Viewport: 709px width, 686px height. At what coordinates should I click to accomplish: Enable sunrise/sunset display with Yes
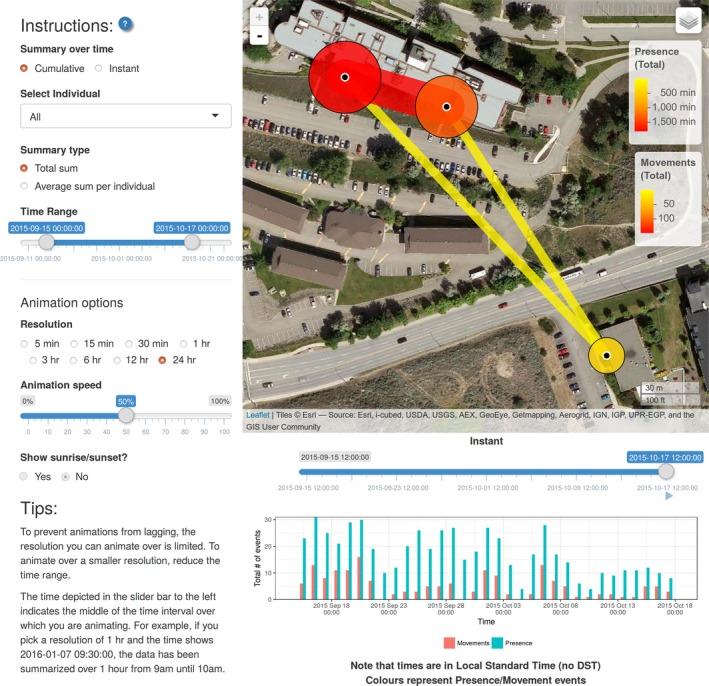[x=25, y=476]
